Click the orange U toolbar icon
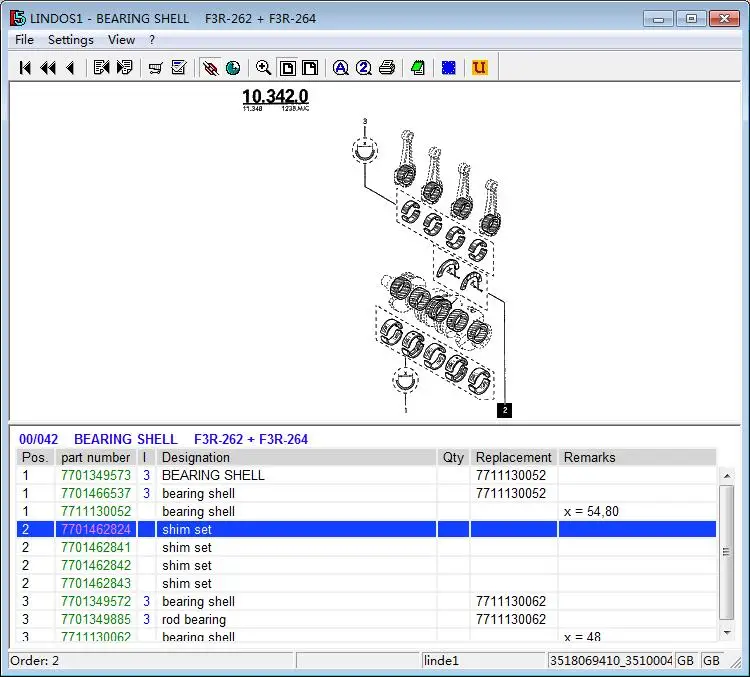This screenshot has height=677, width=750. click(x=479, y=68)
